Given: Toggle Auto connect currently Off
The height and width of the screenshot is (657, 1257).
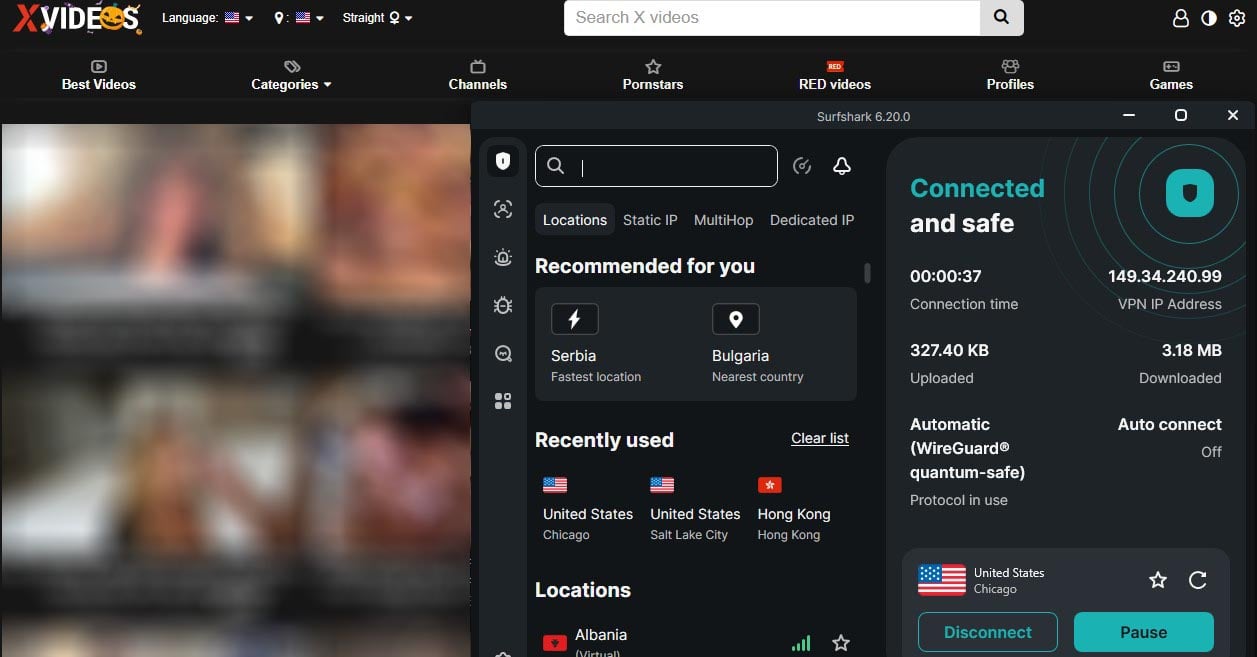Looking at the screenshot, I should (x=1170, y=438).
